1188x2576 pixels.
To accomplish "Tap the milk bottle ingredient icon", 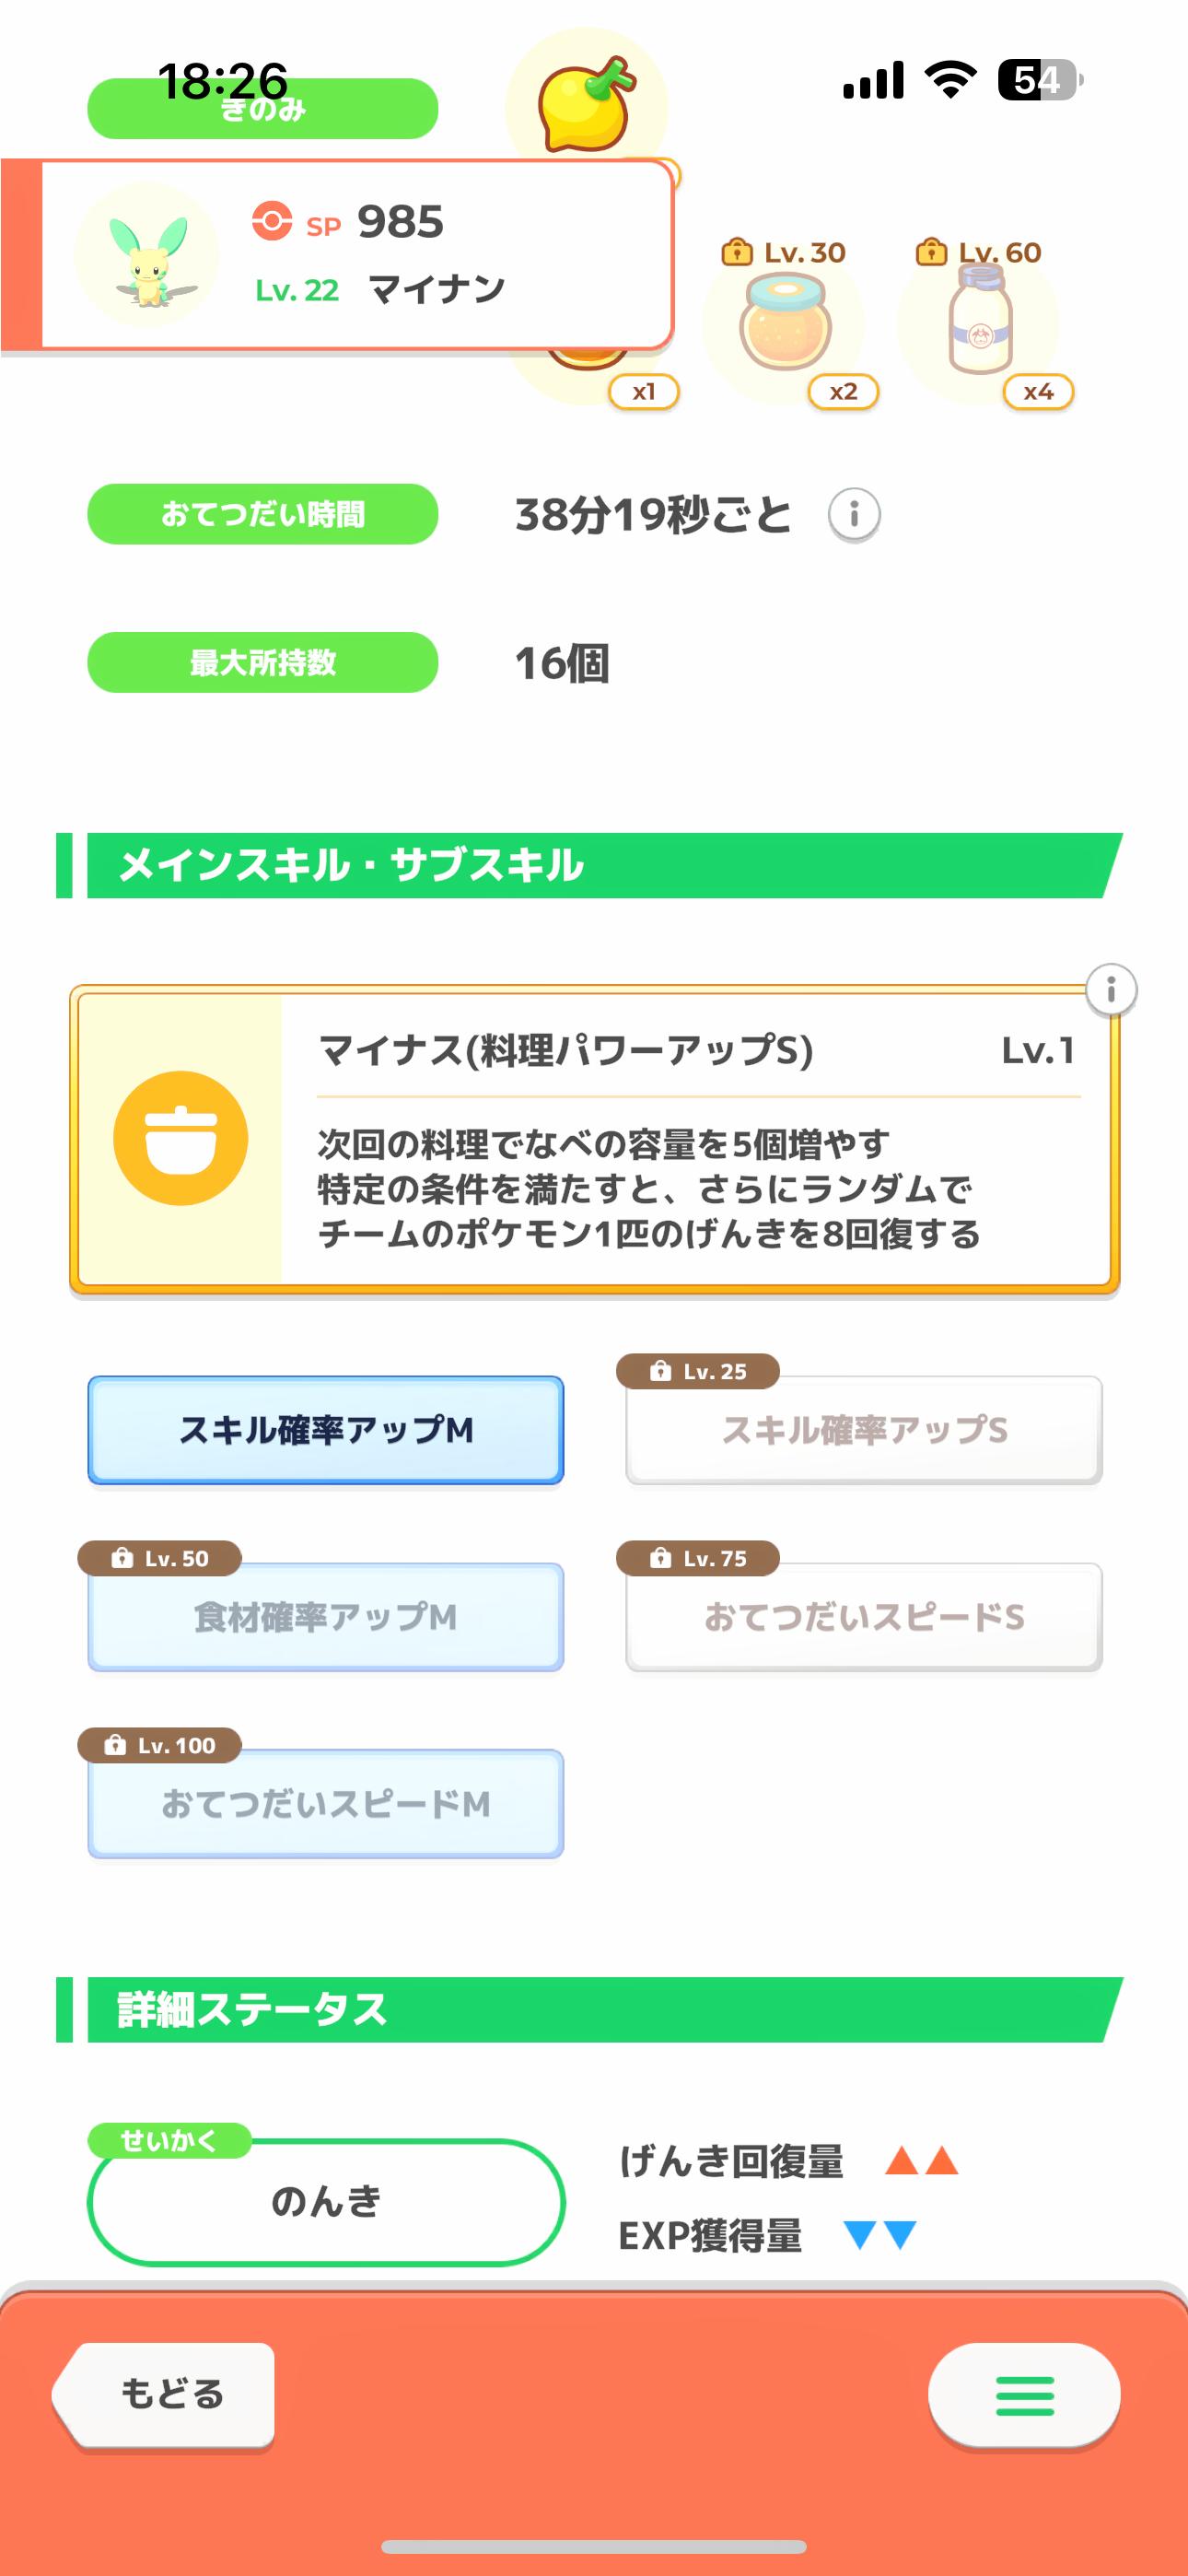I will coord(980,322).
